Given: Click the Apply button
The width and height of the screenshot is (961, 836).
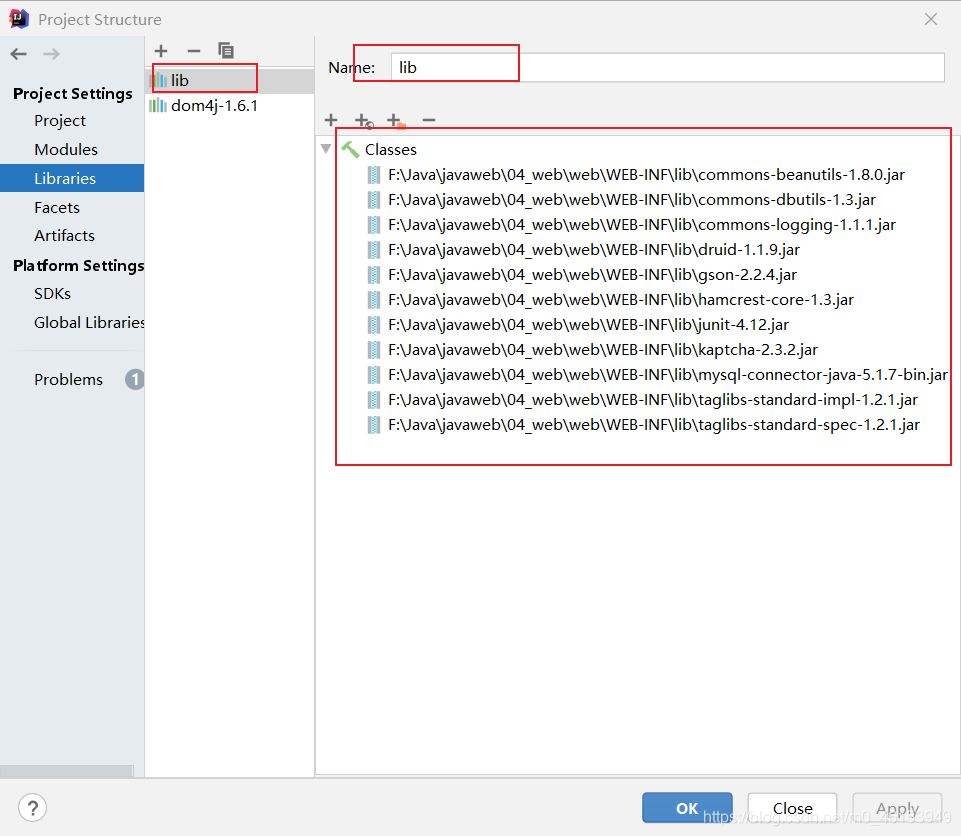Looking at the screenshot, I should click(x=897, y=808).
